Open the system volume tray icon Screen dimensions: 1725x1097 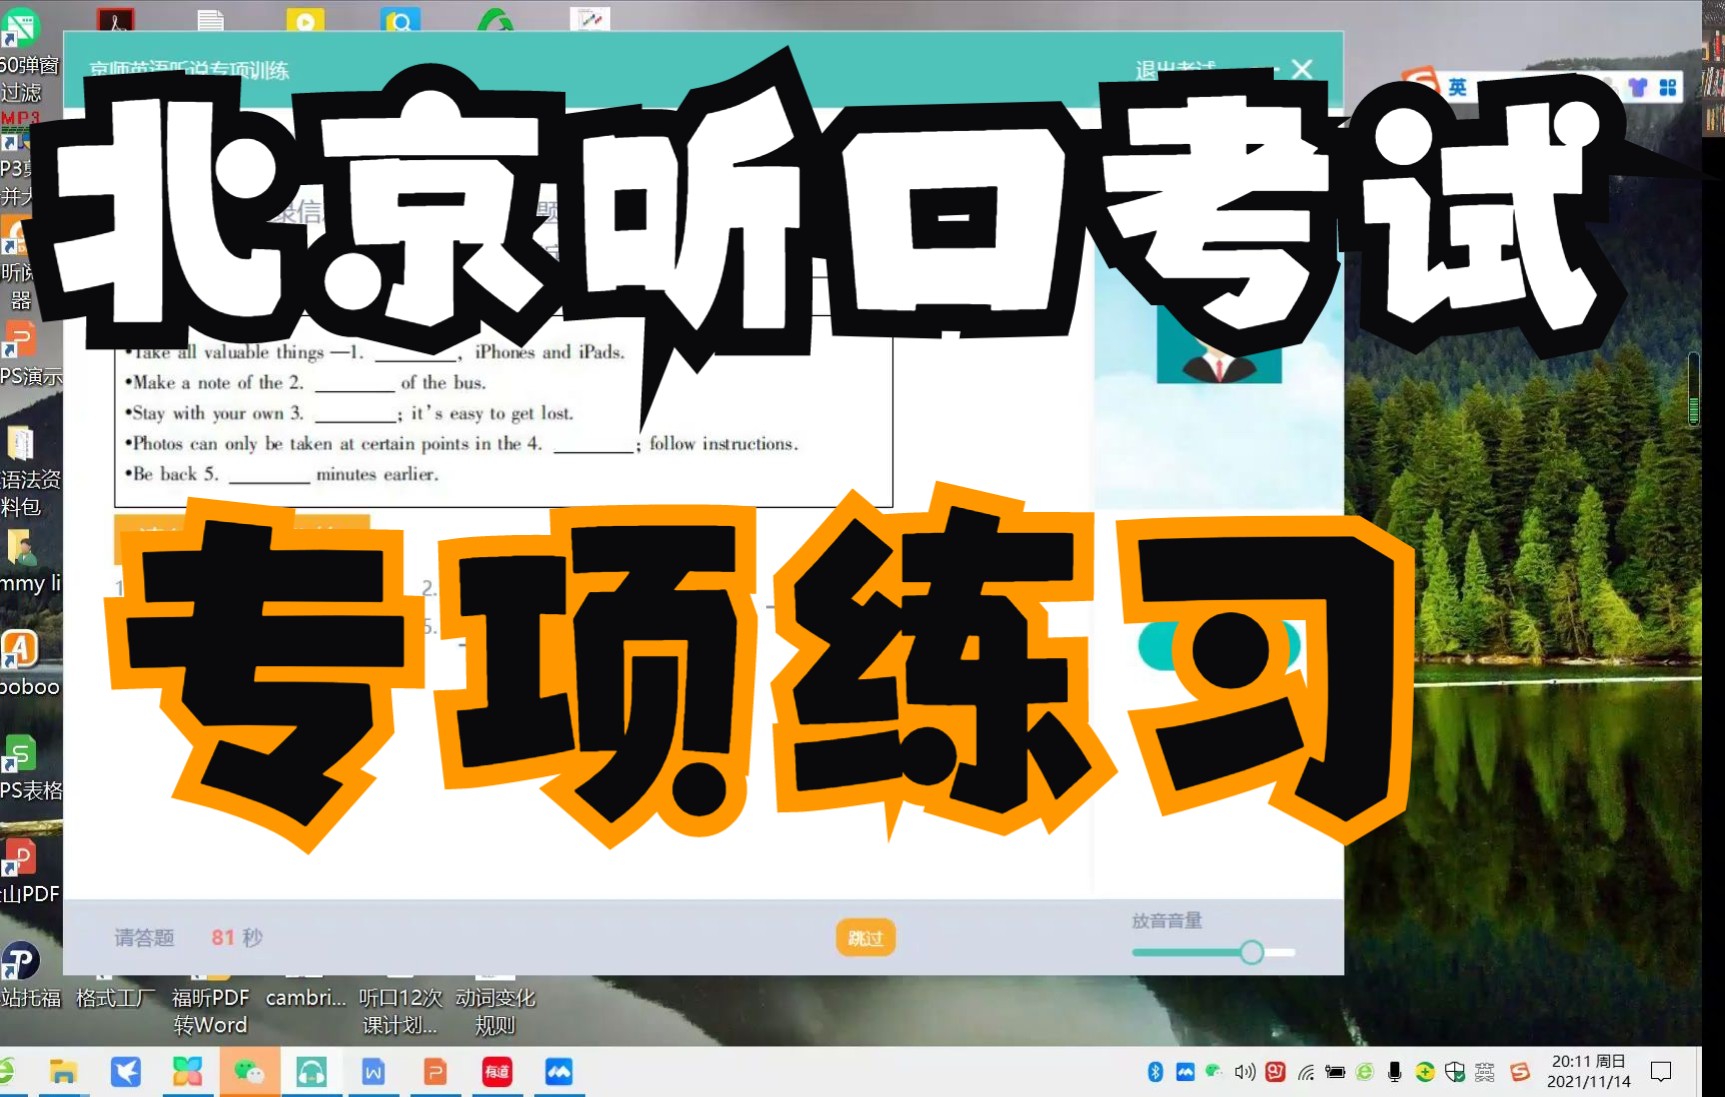pyautogui.click(x=1245, y=1072)
